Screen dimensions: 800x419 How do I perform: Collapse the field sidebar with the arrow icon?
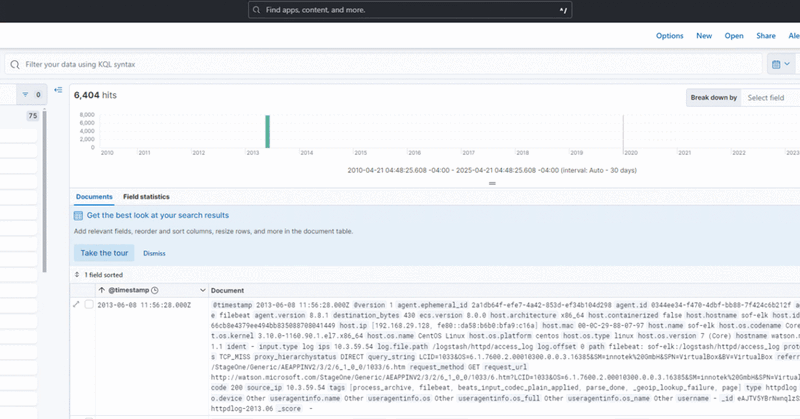point(58,90)
